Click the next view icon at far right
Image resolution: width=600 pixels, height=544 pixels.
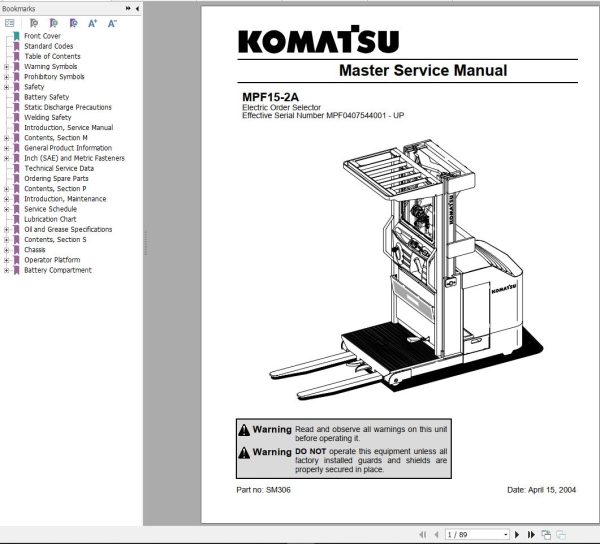(561, 534)
